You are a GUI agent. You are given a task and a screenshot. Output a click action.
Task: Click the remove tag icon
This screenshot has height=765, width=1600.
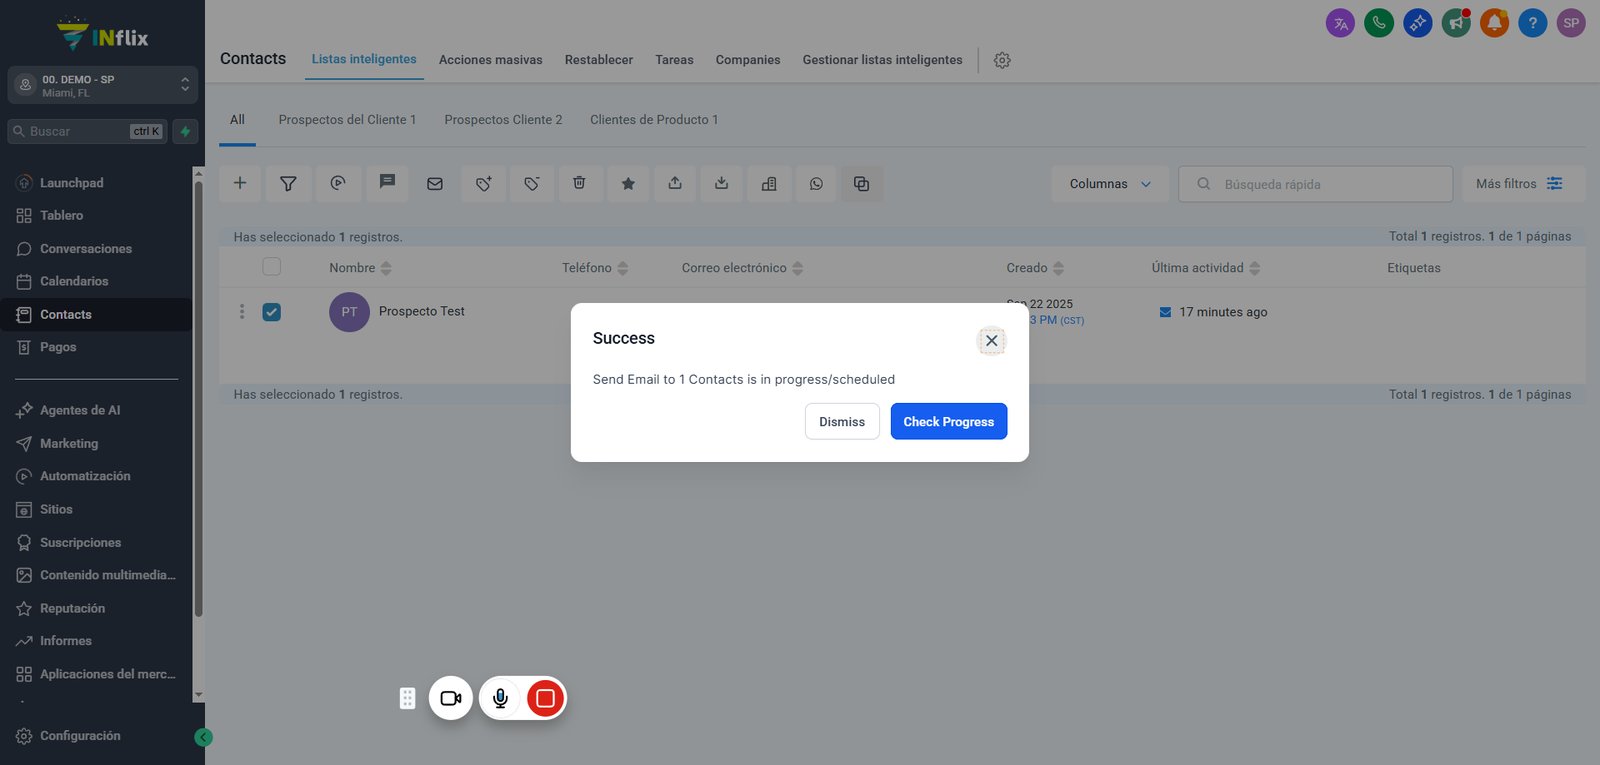point(532,183)
